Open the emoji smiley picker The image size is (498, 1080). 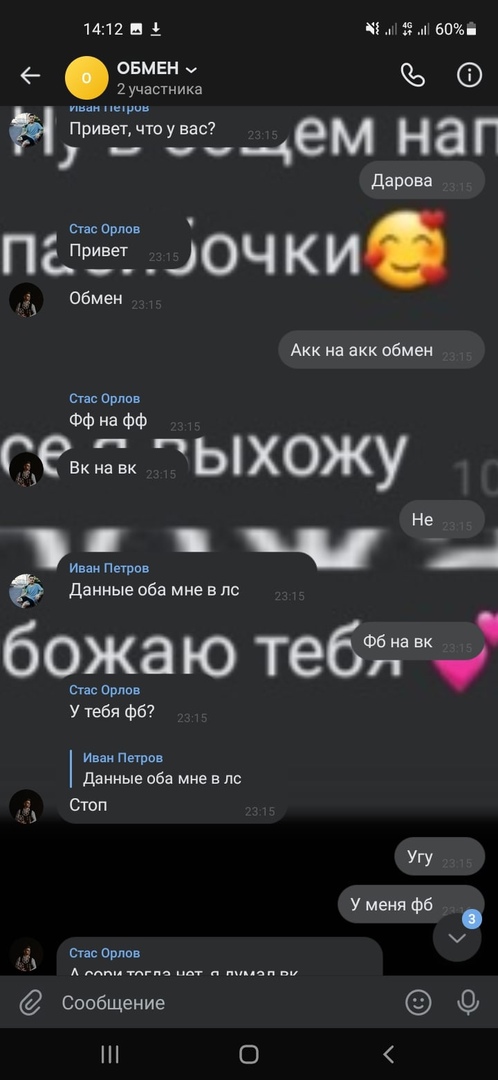click(418, 1002)
